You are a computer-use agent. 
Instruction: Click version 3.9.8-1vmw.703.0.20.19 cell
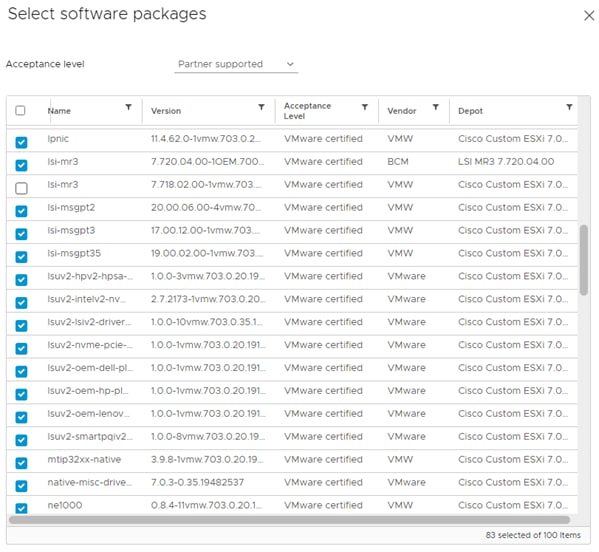pos(207,460)
